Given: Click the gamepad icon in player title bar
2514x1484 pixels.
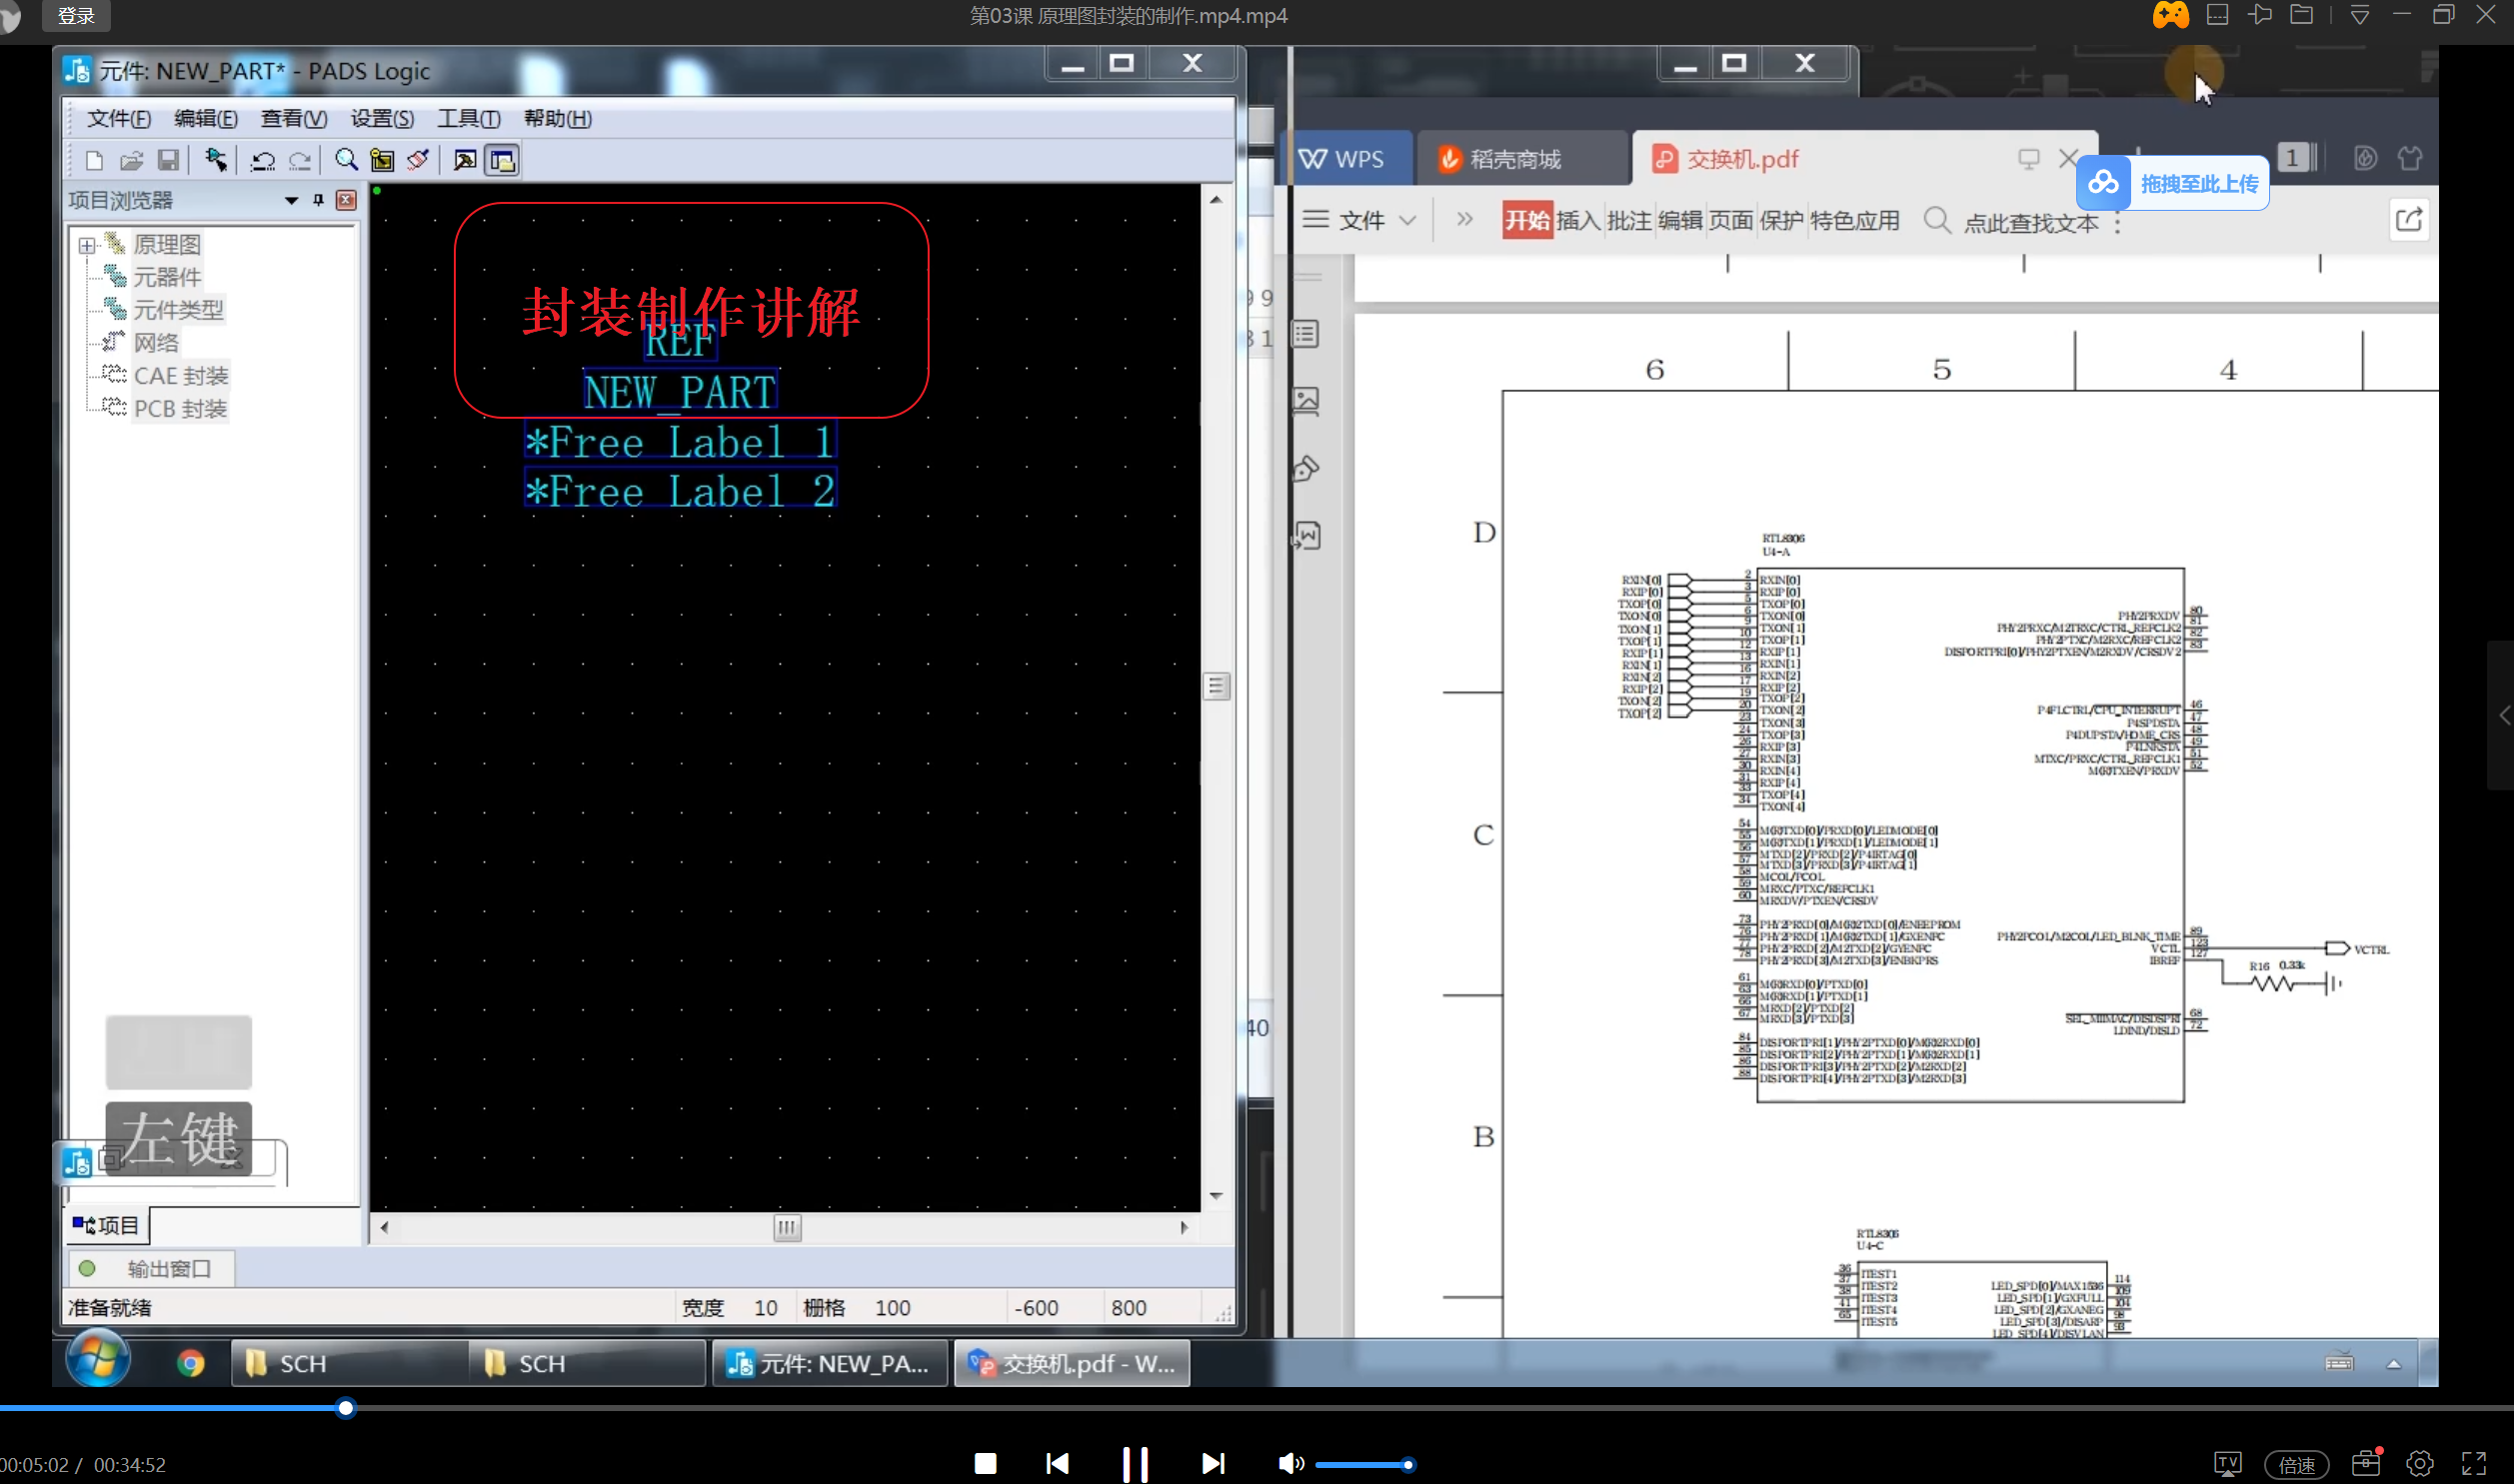Looking at the screenshot, I should click(x=2171, y=15).
